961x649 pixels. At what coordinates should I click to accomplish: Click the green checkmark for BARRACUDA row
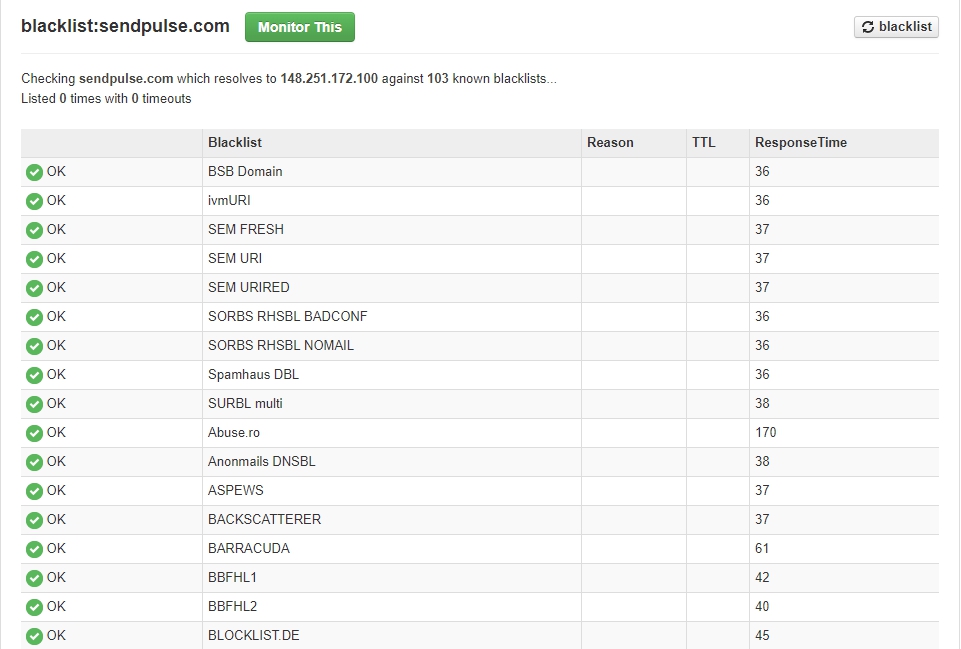point(34,549)
